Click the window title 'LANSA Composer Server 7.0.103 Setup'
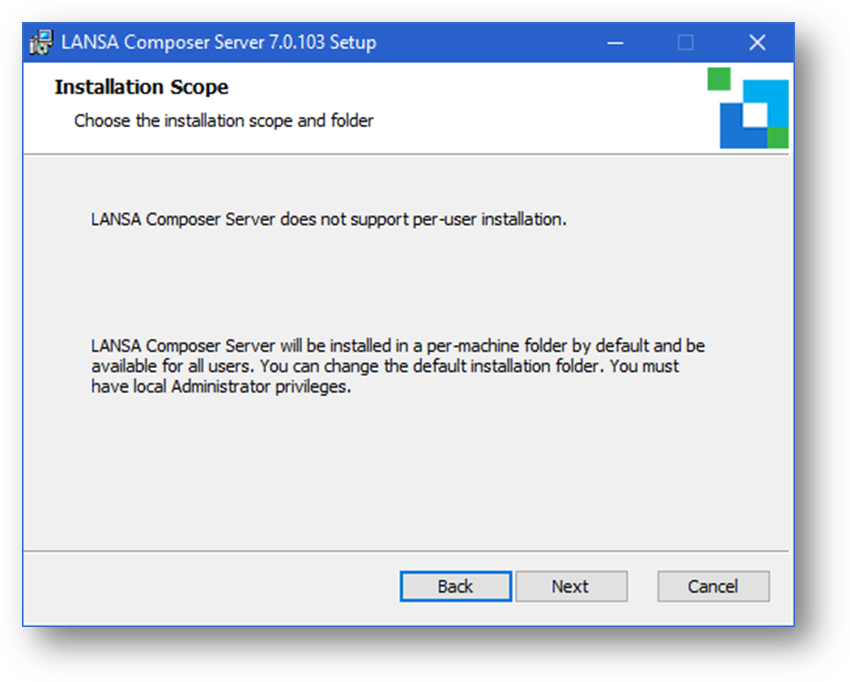The height and width of the screenshot is (682, 850). (218, 43)
